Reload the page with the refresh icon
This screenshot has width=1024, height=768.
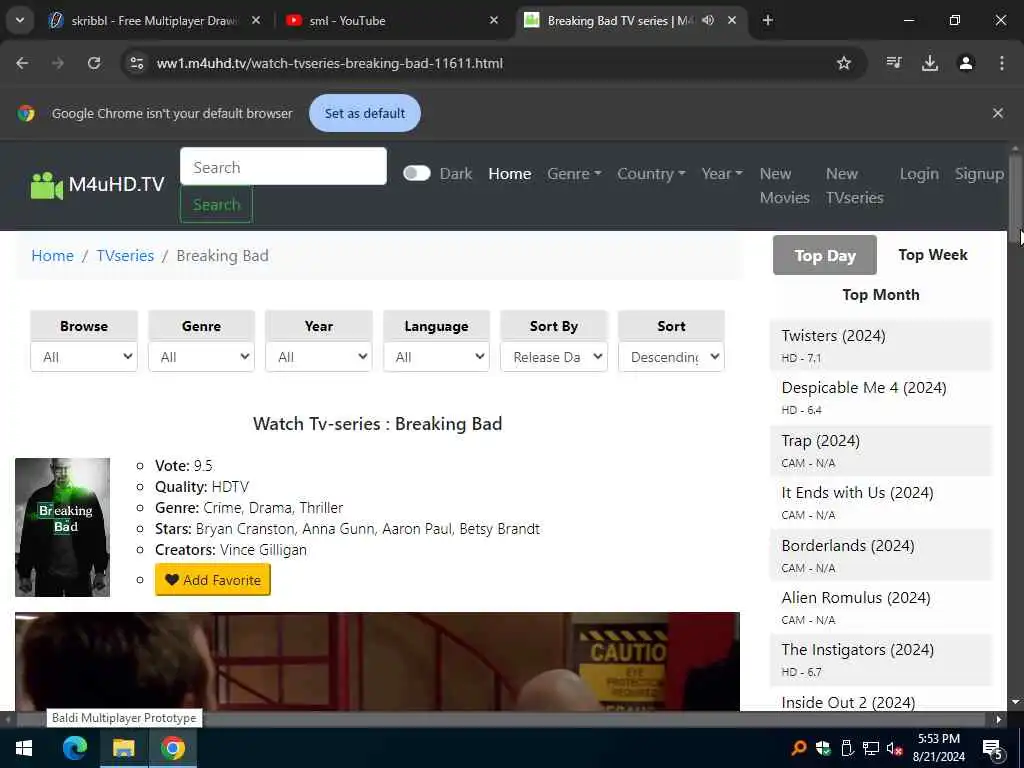click(x=94, y=63)
